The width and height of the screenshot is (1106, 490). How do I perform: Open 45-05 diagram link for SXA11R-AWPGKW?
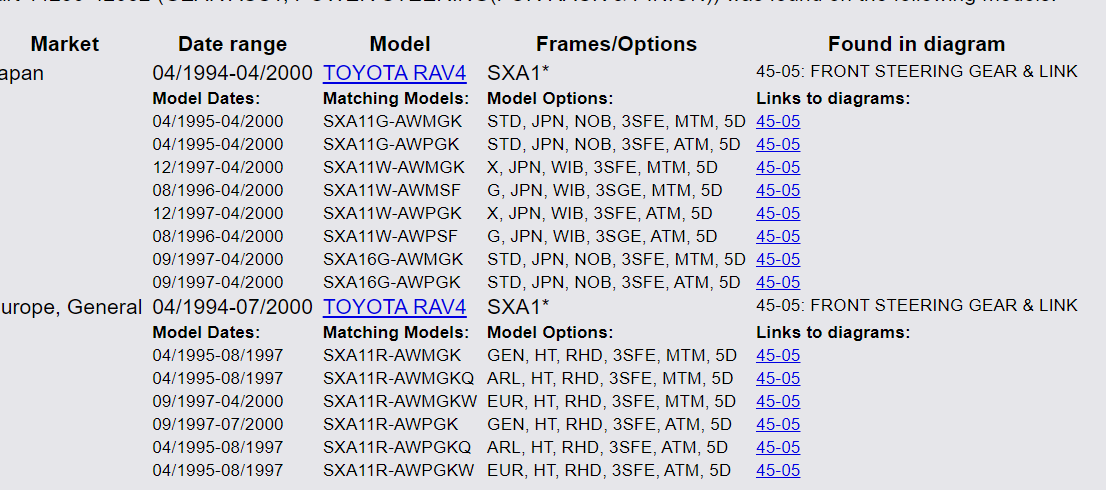click(x=778, y=470)
